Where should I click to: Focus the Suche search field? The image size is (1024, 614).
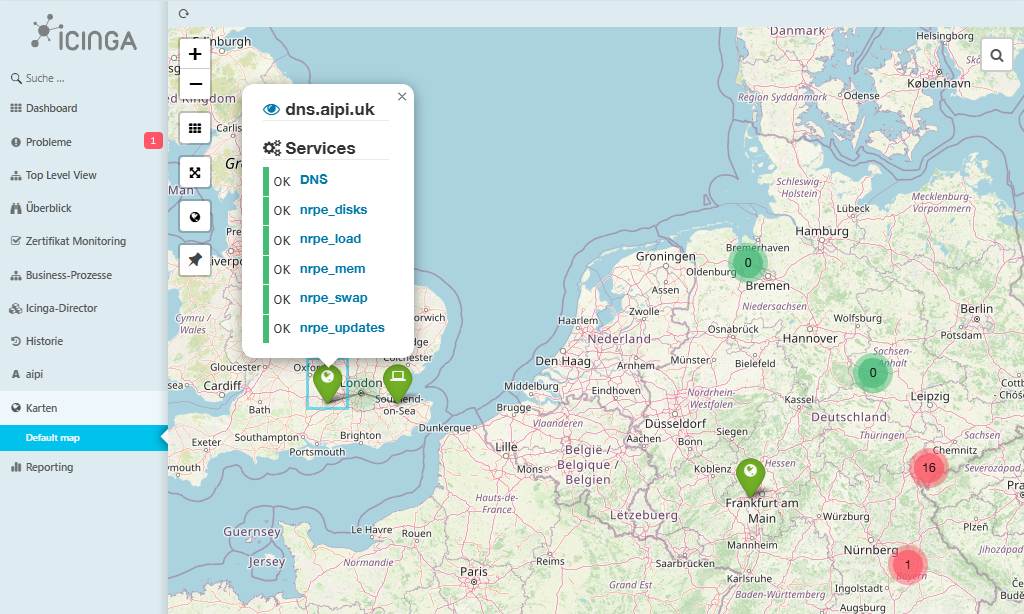[84, 78]
